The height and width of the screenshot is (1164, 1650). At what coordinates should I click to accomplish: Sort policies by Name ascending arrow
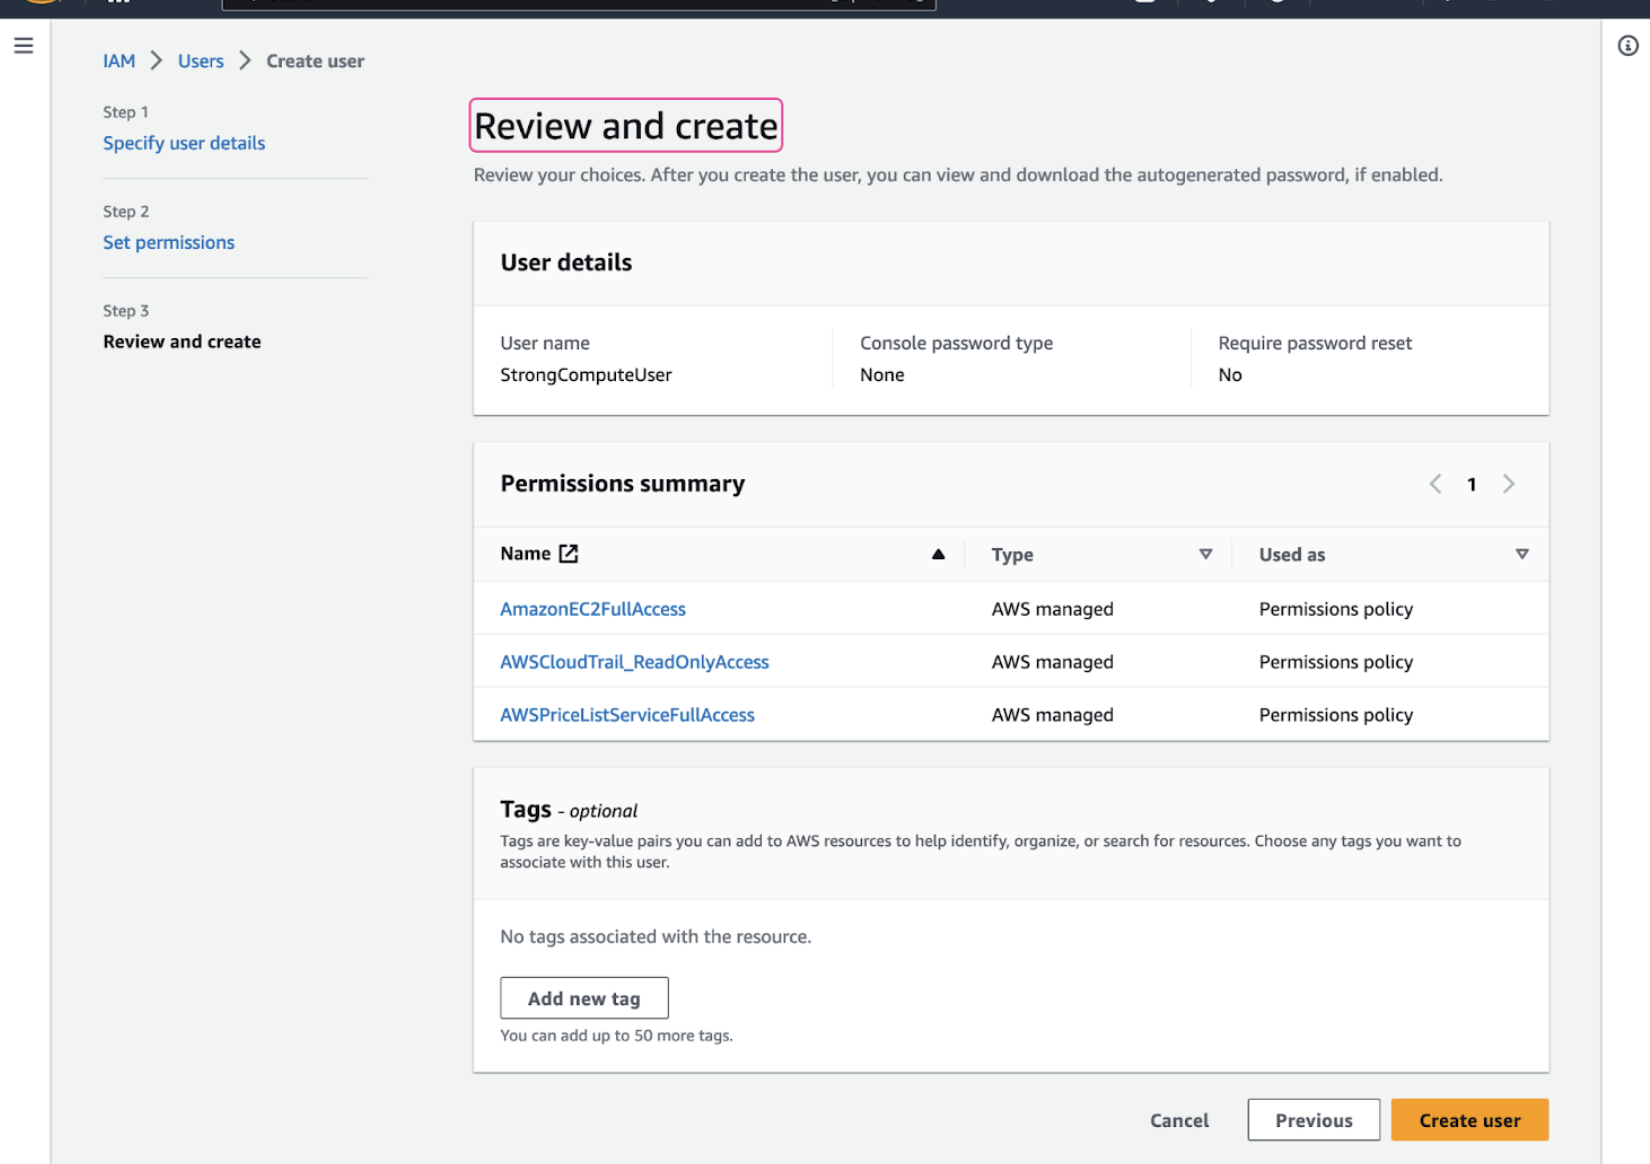point(938,554)
